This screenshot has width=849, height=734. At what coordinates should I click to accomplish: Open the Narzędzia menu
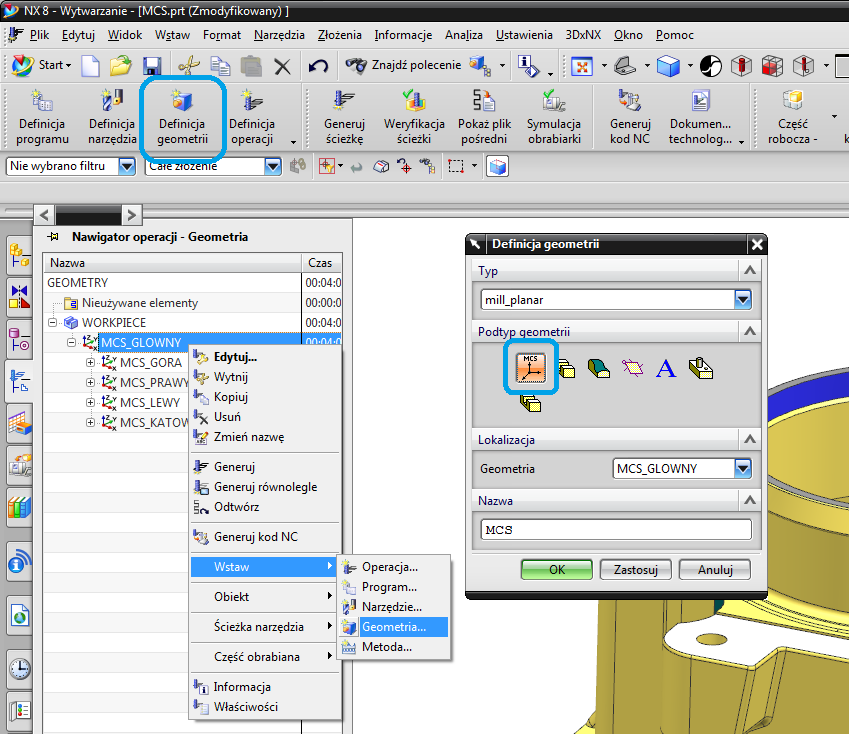279,35
